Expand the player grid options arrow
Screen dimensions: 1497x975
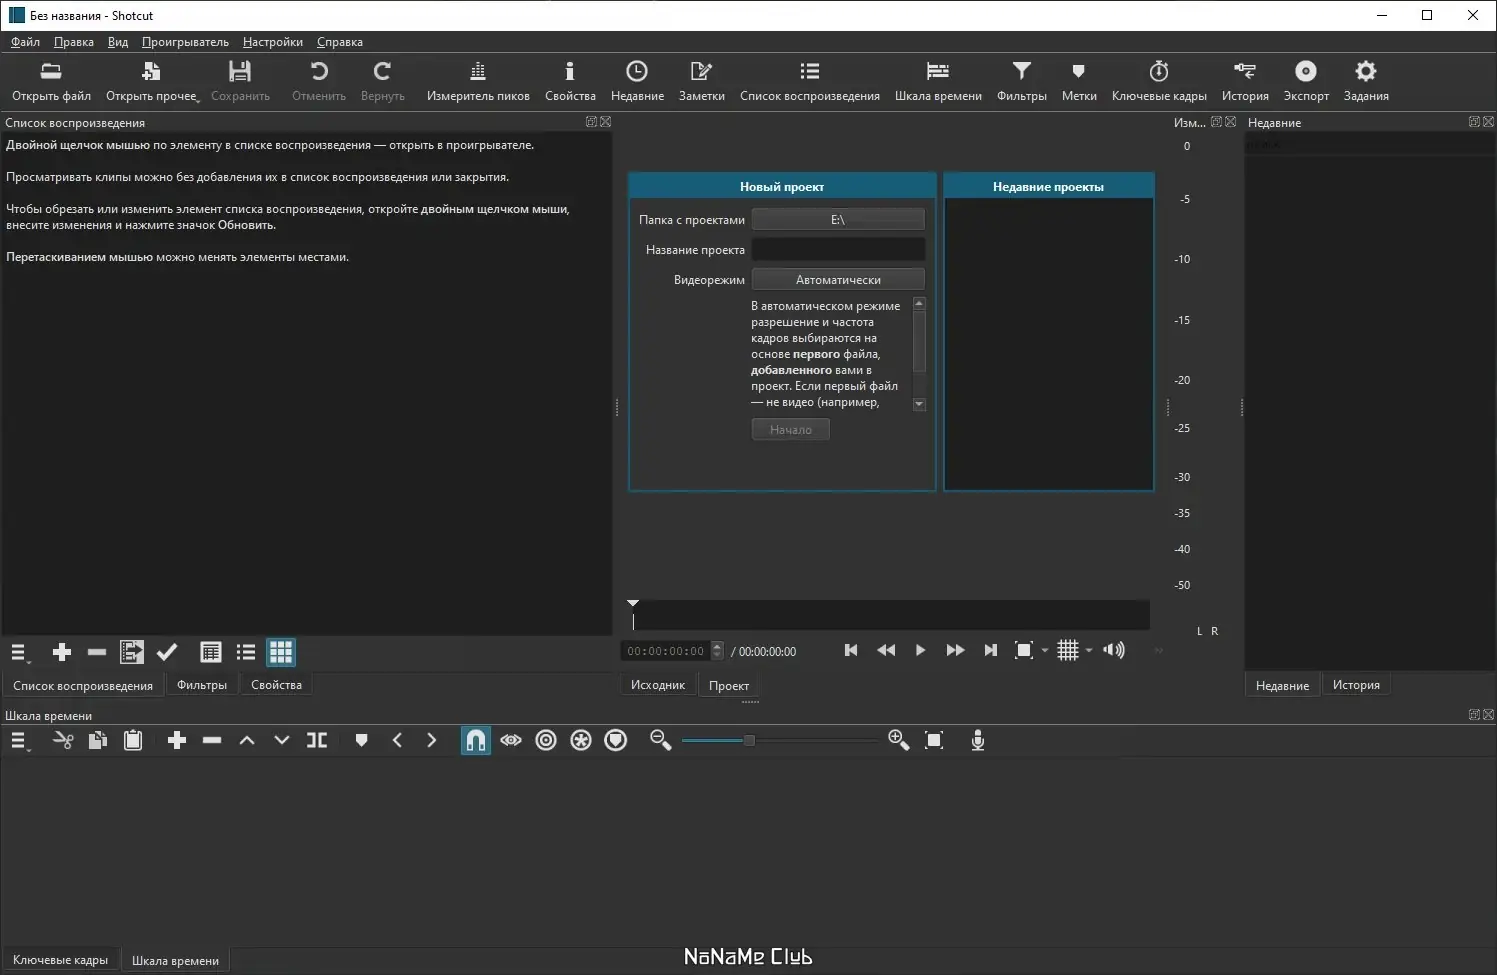coord(1089,651)
